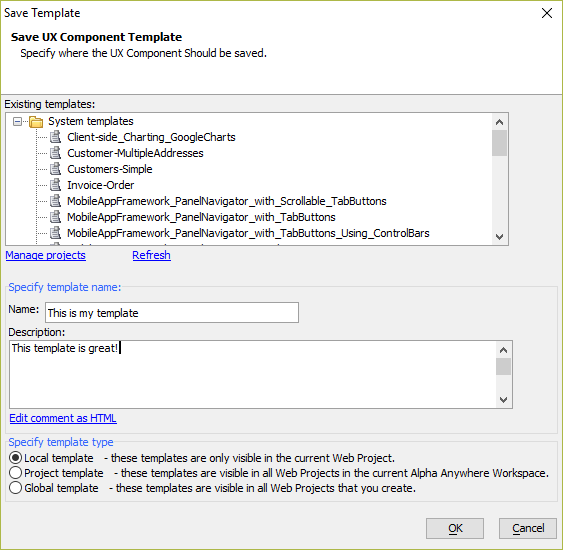Click in the template Name field
563x550 pixels.
172,313
